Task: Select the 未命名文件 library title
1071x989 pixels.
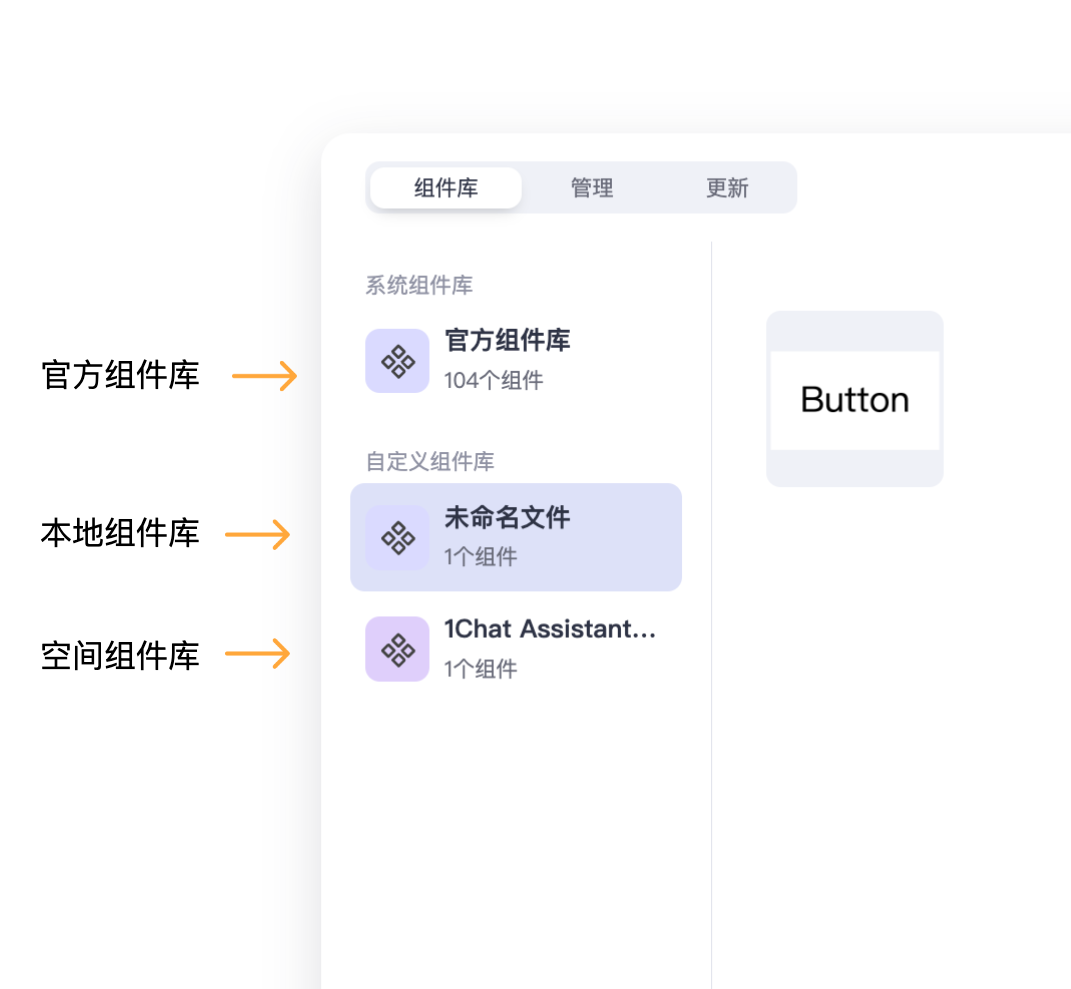Action: (507, 518)
